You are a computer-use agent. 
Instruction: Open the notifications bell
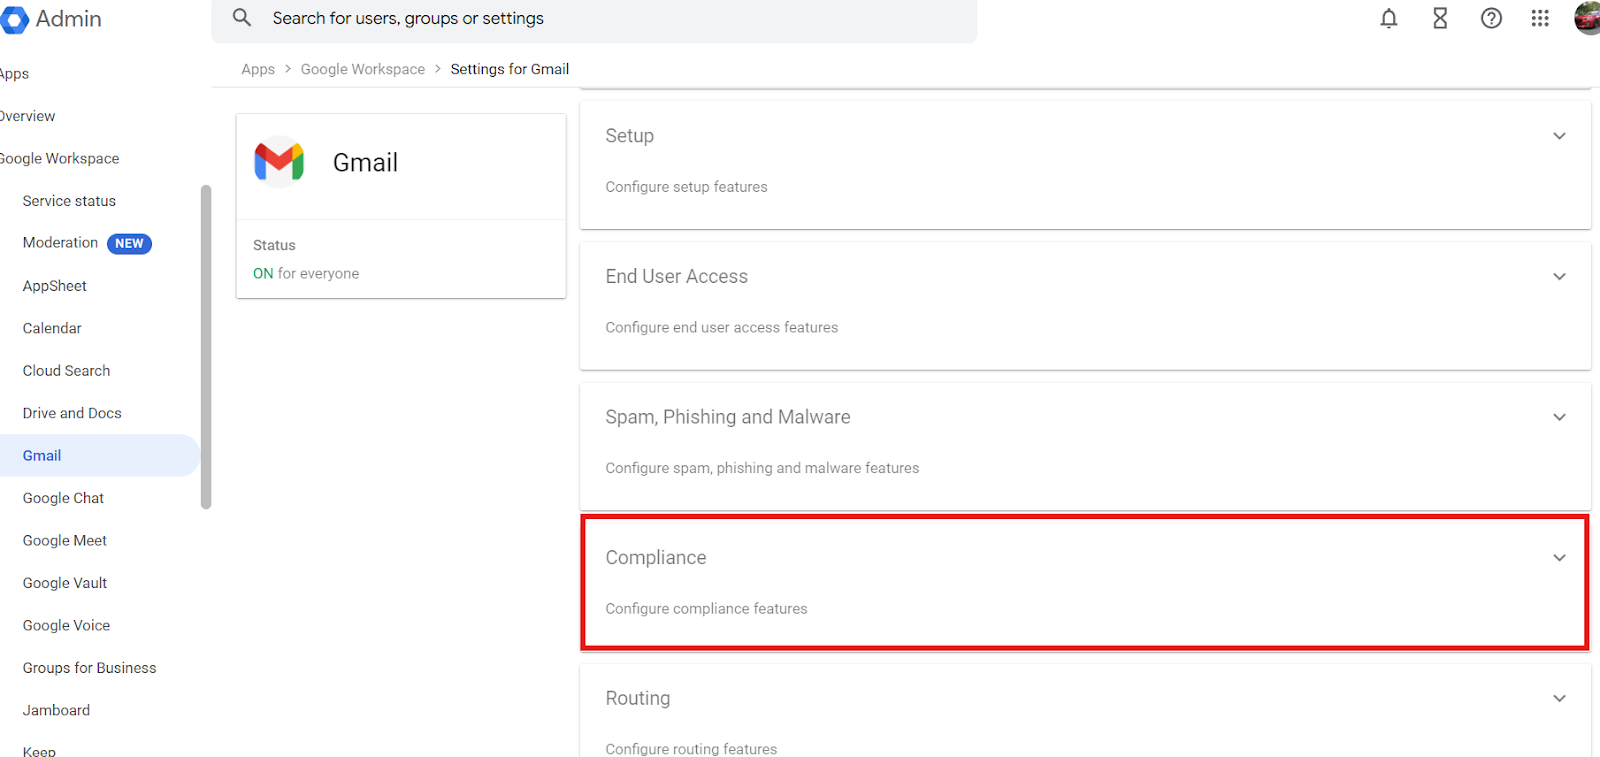point(1389,18)
